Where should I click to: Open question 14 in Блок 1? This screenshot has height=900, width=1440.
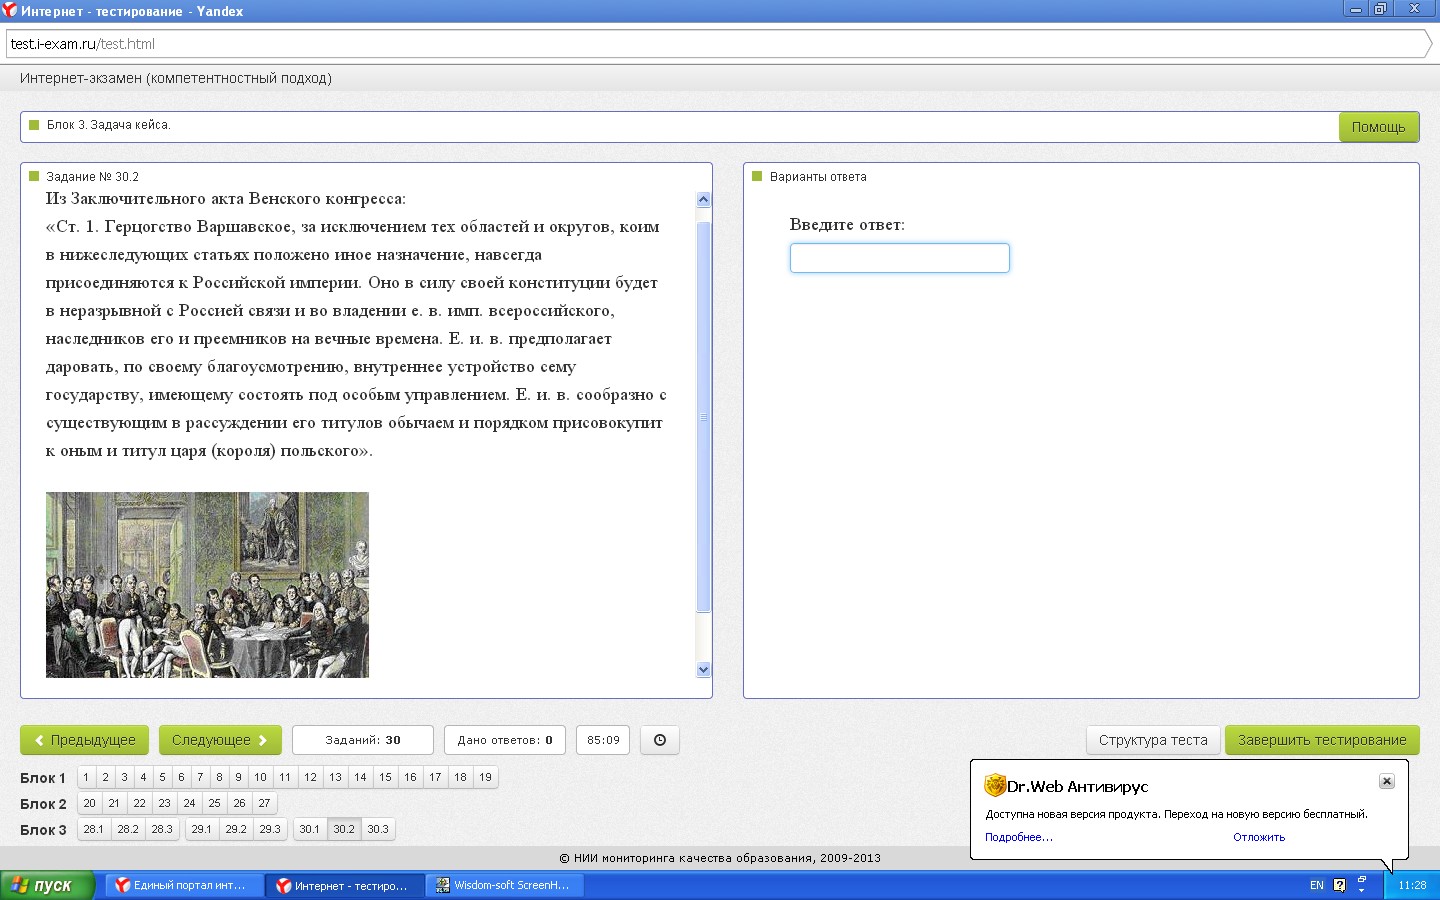360,777
